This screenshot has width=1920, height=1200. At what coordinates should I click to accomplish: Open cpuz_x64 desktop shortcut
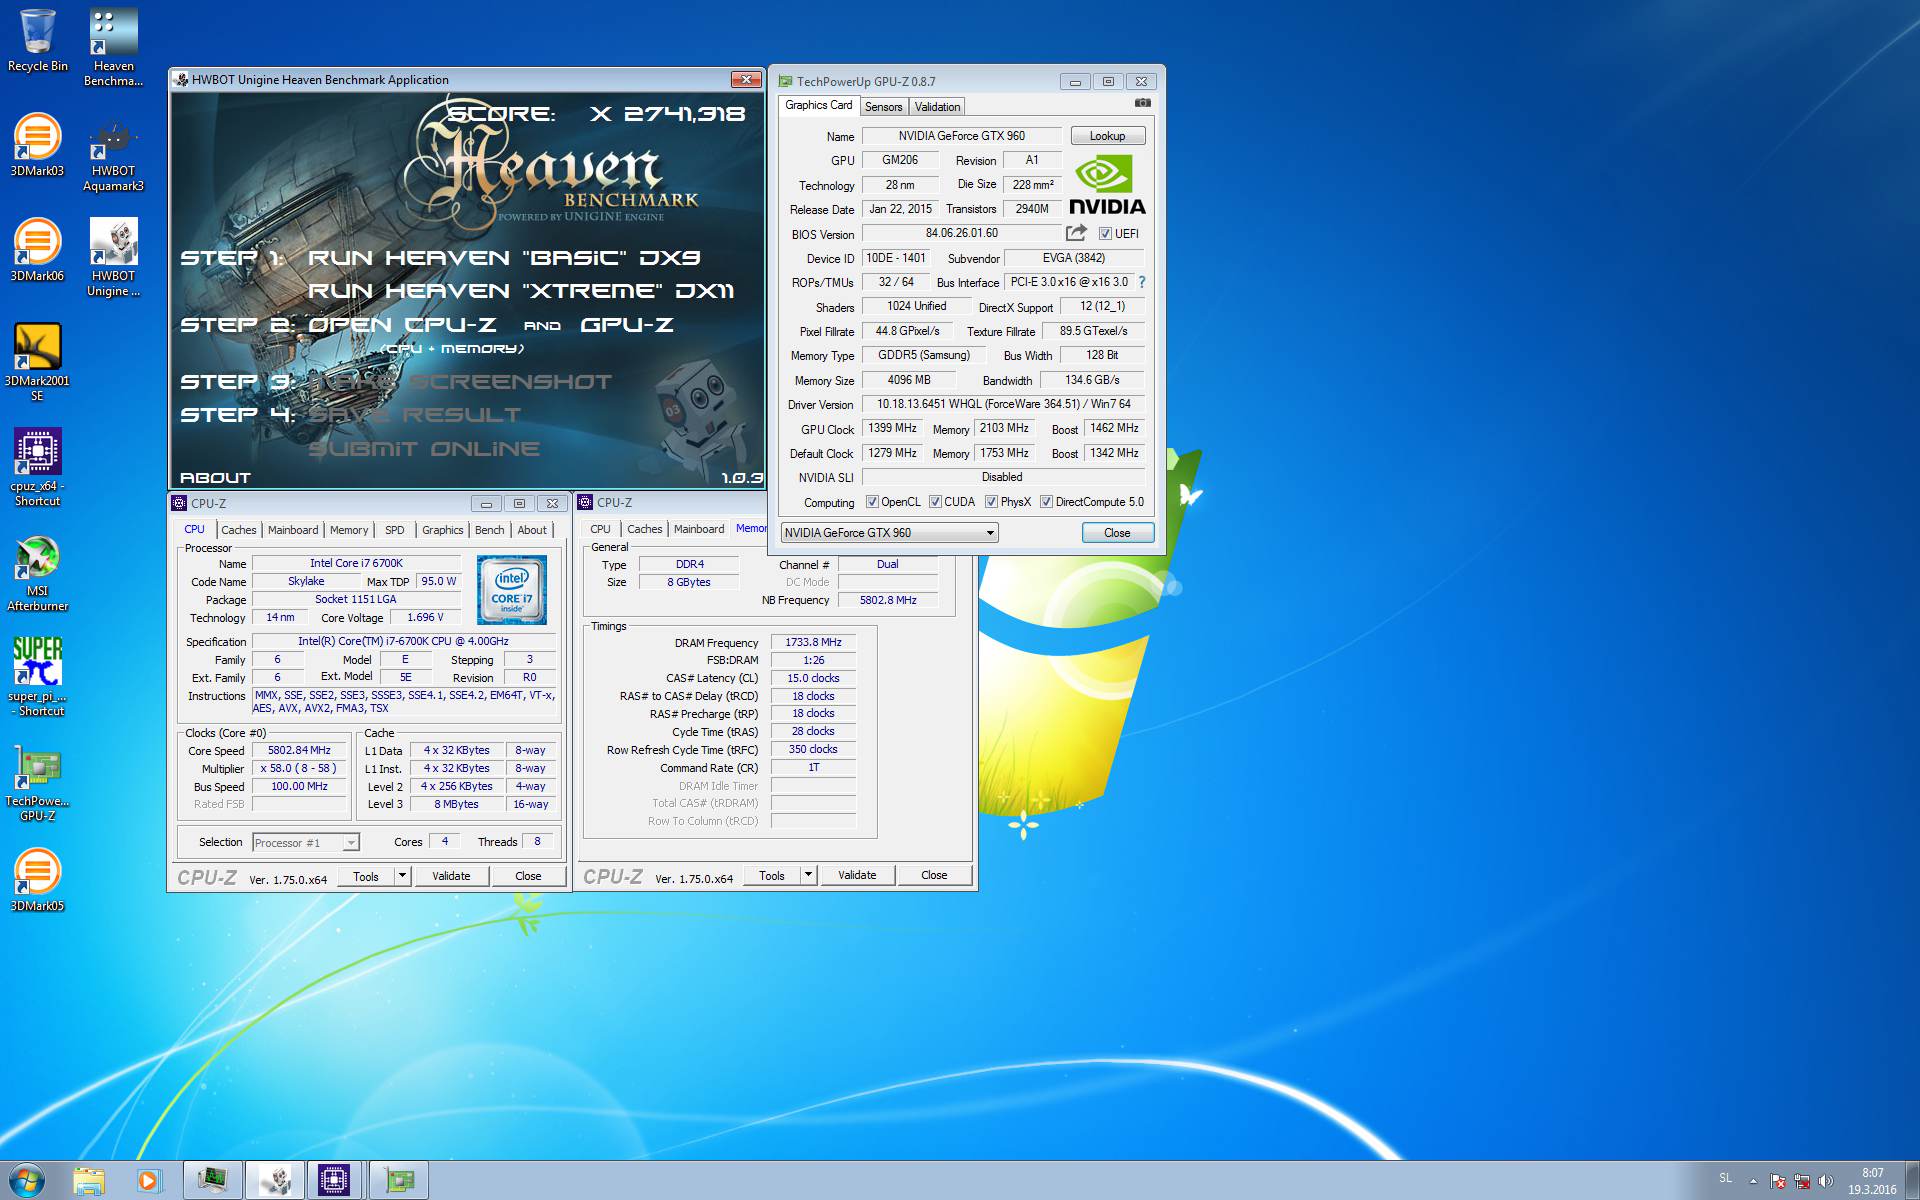37,467
